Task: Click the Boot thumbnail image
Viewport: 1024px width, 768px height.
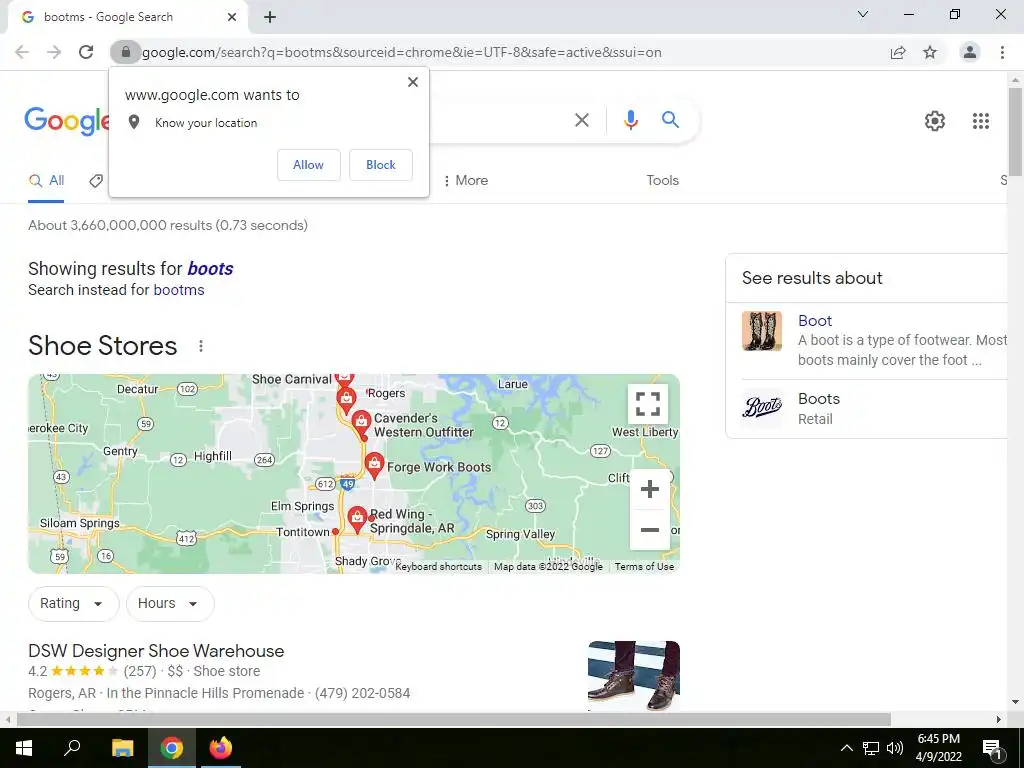Action: pyautogui.click(x=761, y=331)
